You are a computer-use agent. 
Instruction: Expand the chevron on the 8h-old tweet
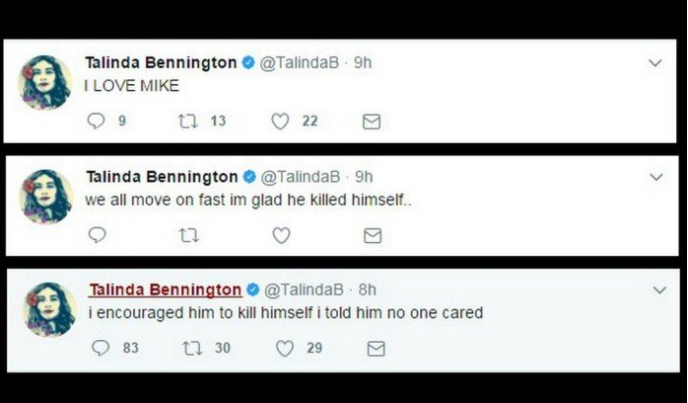659,290
